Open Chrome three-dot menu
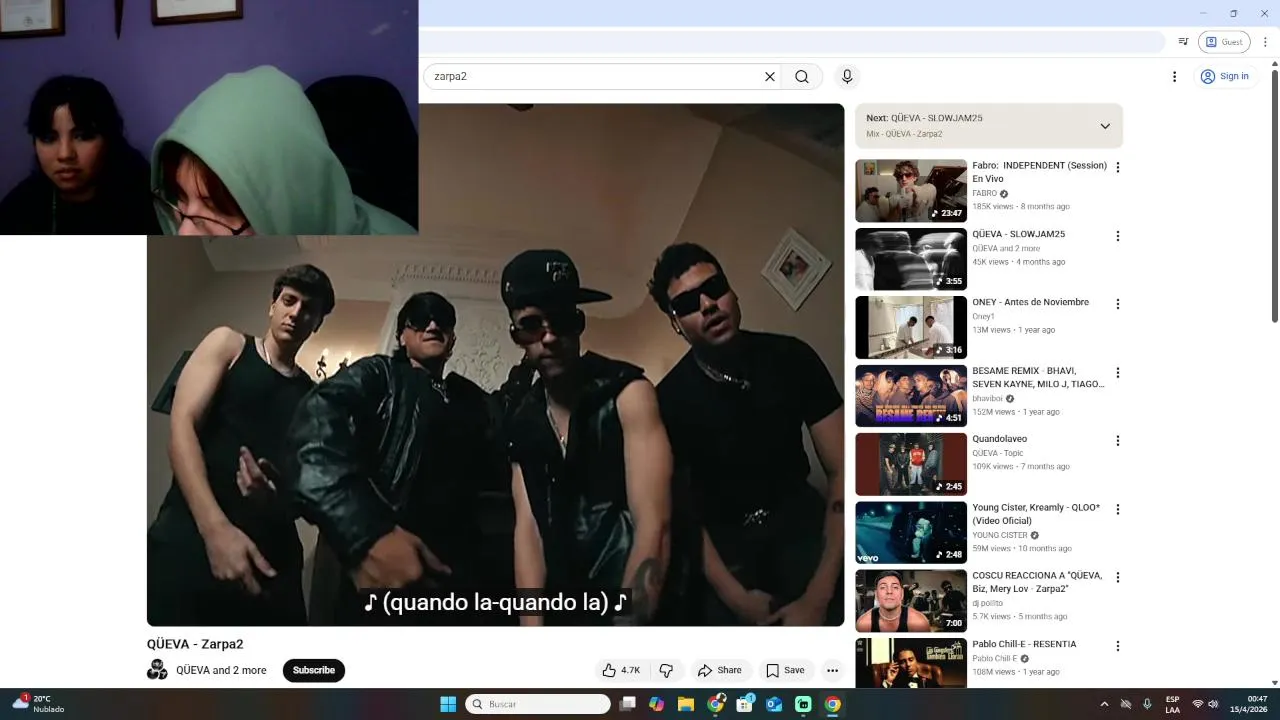 coord(1266,42)
